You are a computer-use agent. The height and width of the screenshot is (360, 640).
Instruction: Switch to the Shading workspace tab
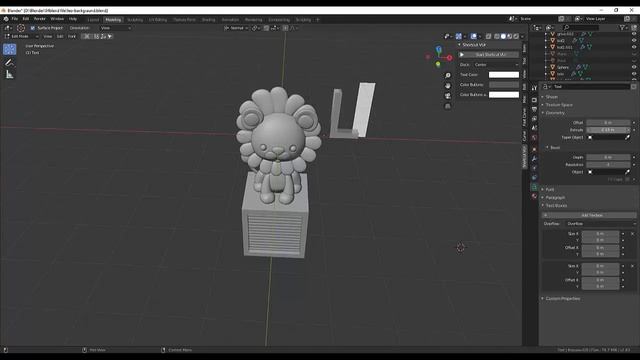pos(208,20)
